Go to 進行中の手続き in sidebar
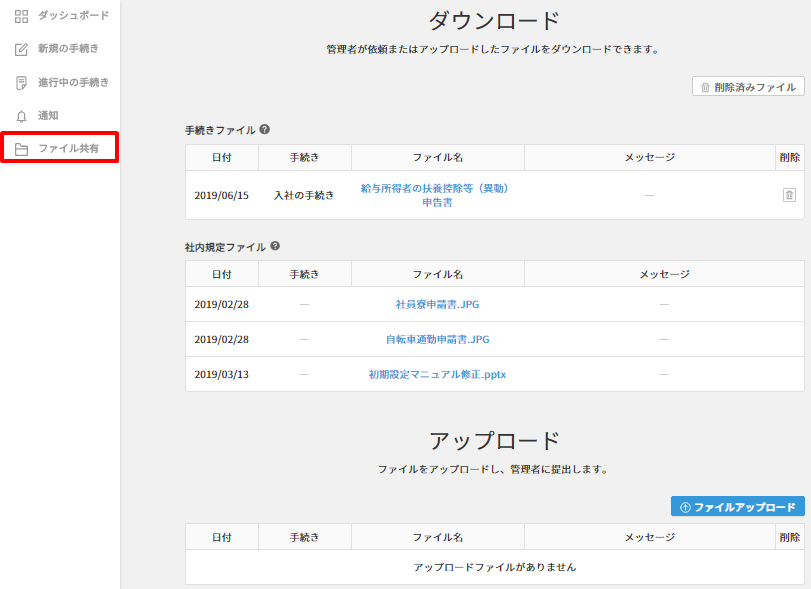The width and height of the screenshot is (811, 589). (73, 82)
